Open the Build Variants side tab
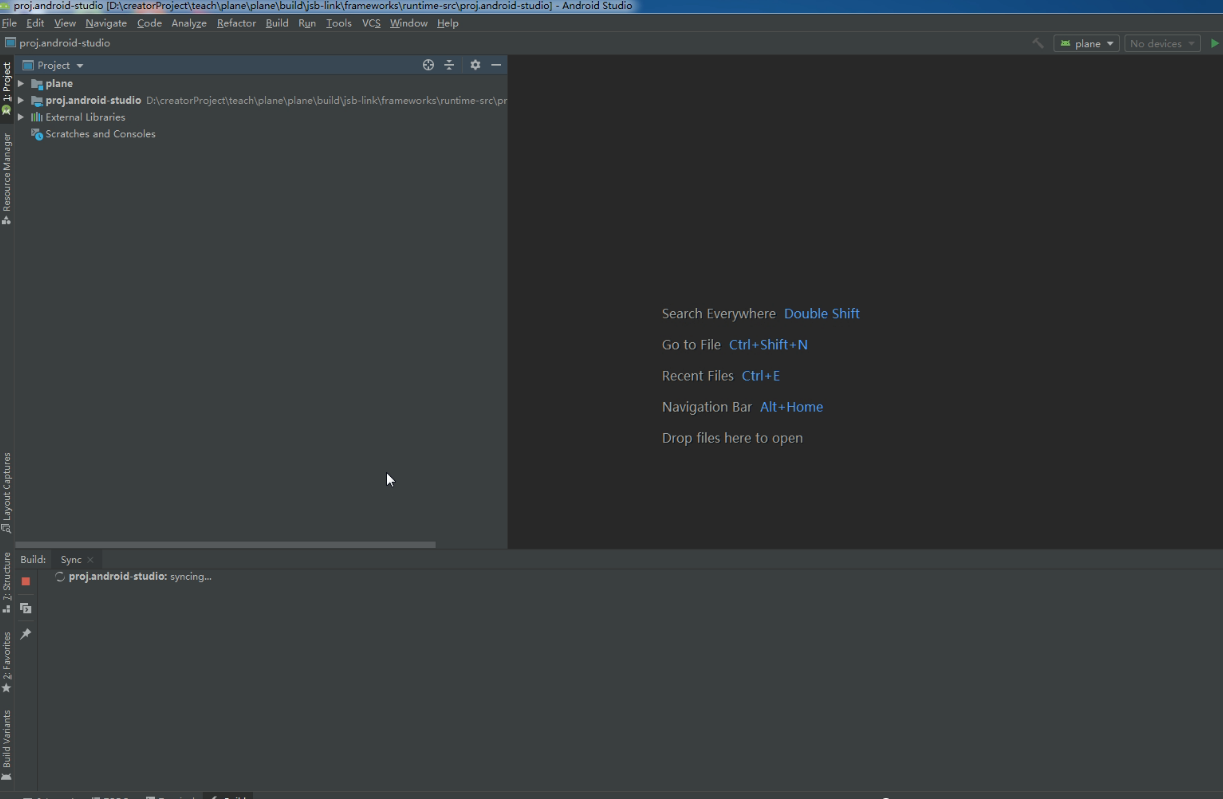The height and width of the screenshot is (799, 1223). [x=7, y=745]
